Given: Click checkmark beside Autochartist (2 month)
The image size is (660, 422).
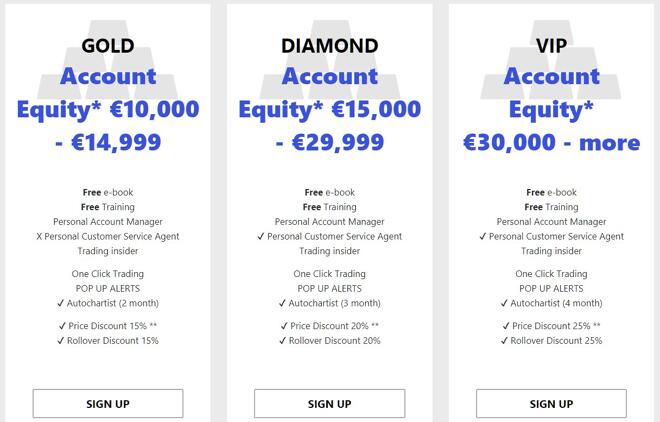Looking at the screenshot, I should [61, 303].
